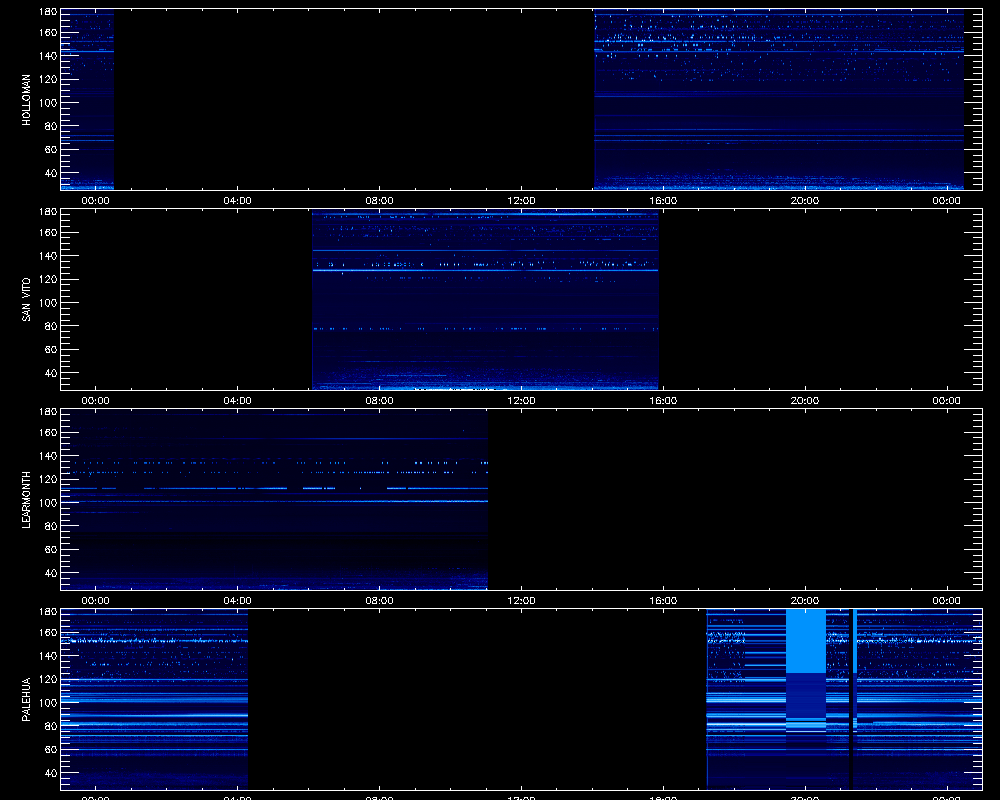This screenshot has height=800, width=1000.
Task: Click the 140 frequency tick on Holloman axis
Action: [x=48, y=56]
